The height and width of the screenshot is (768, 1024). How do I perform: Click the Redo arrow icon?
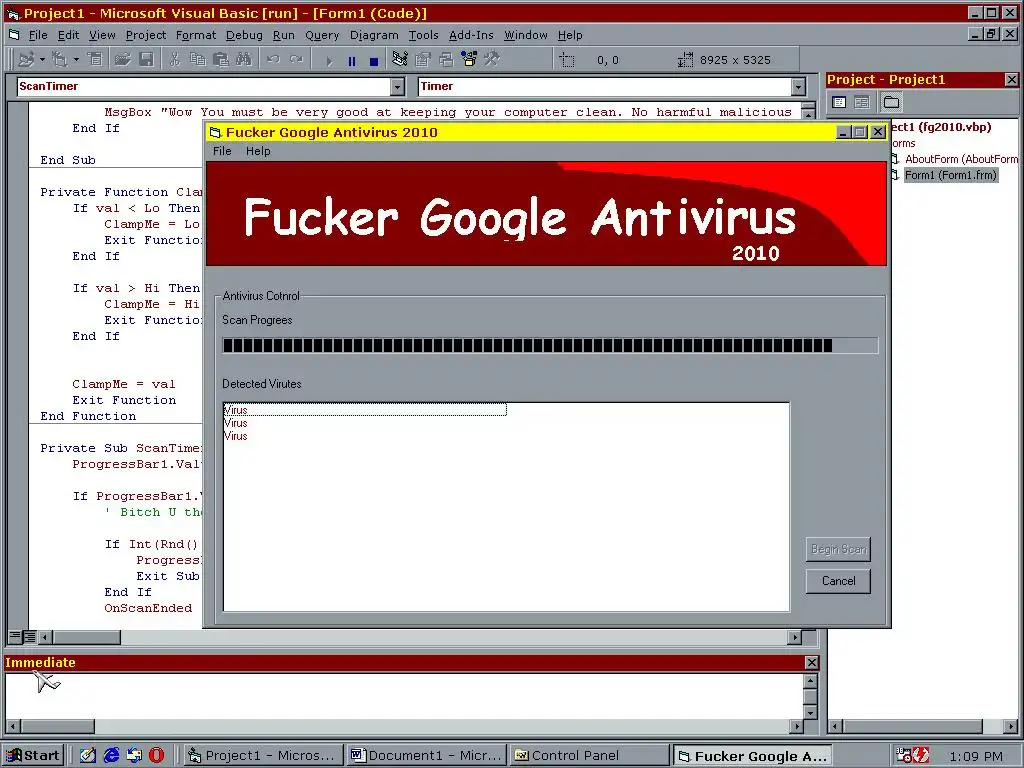click(x=296, y=60)
